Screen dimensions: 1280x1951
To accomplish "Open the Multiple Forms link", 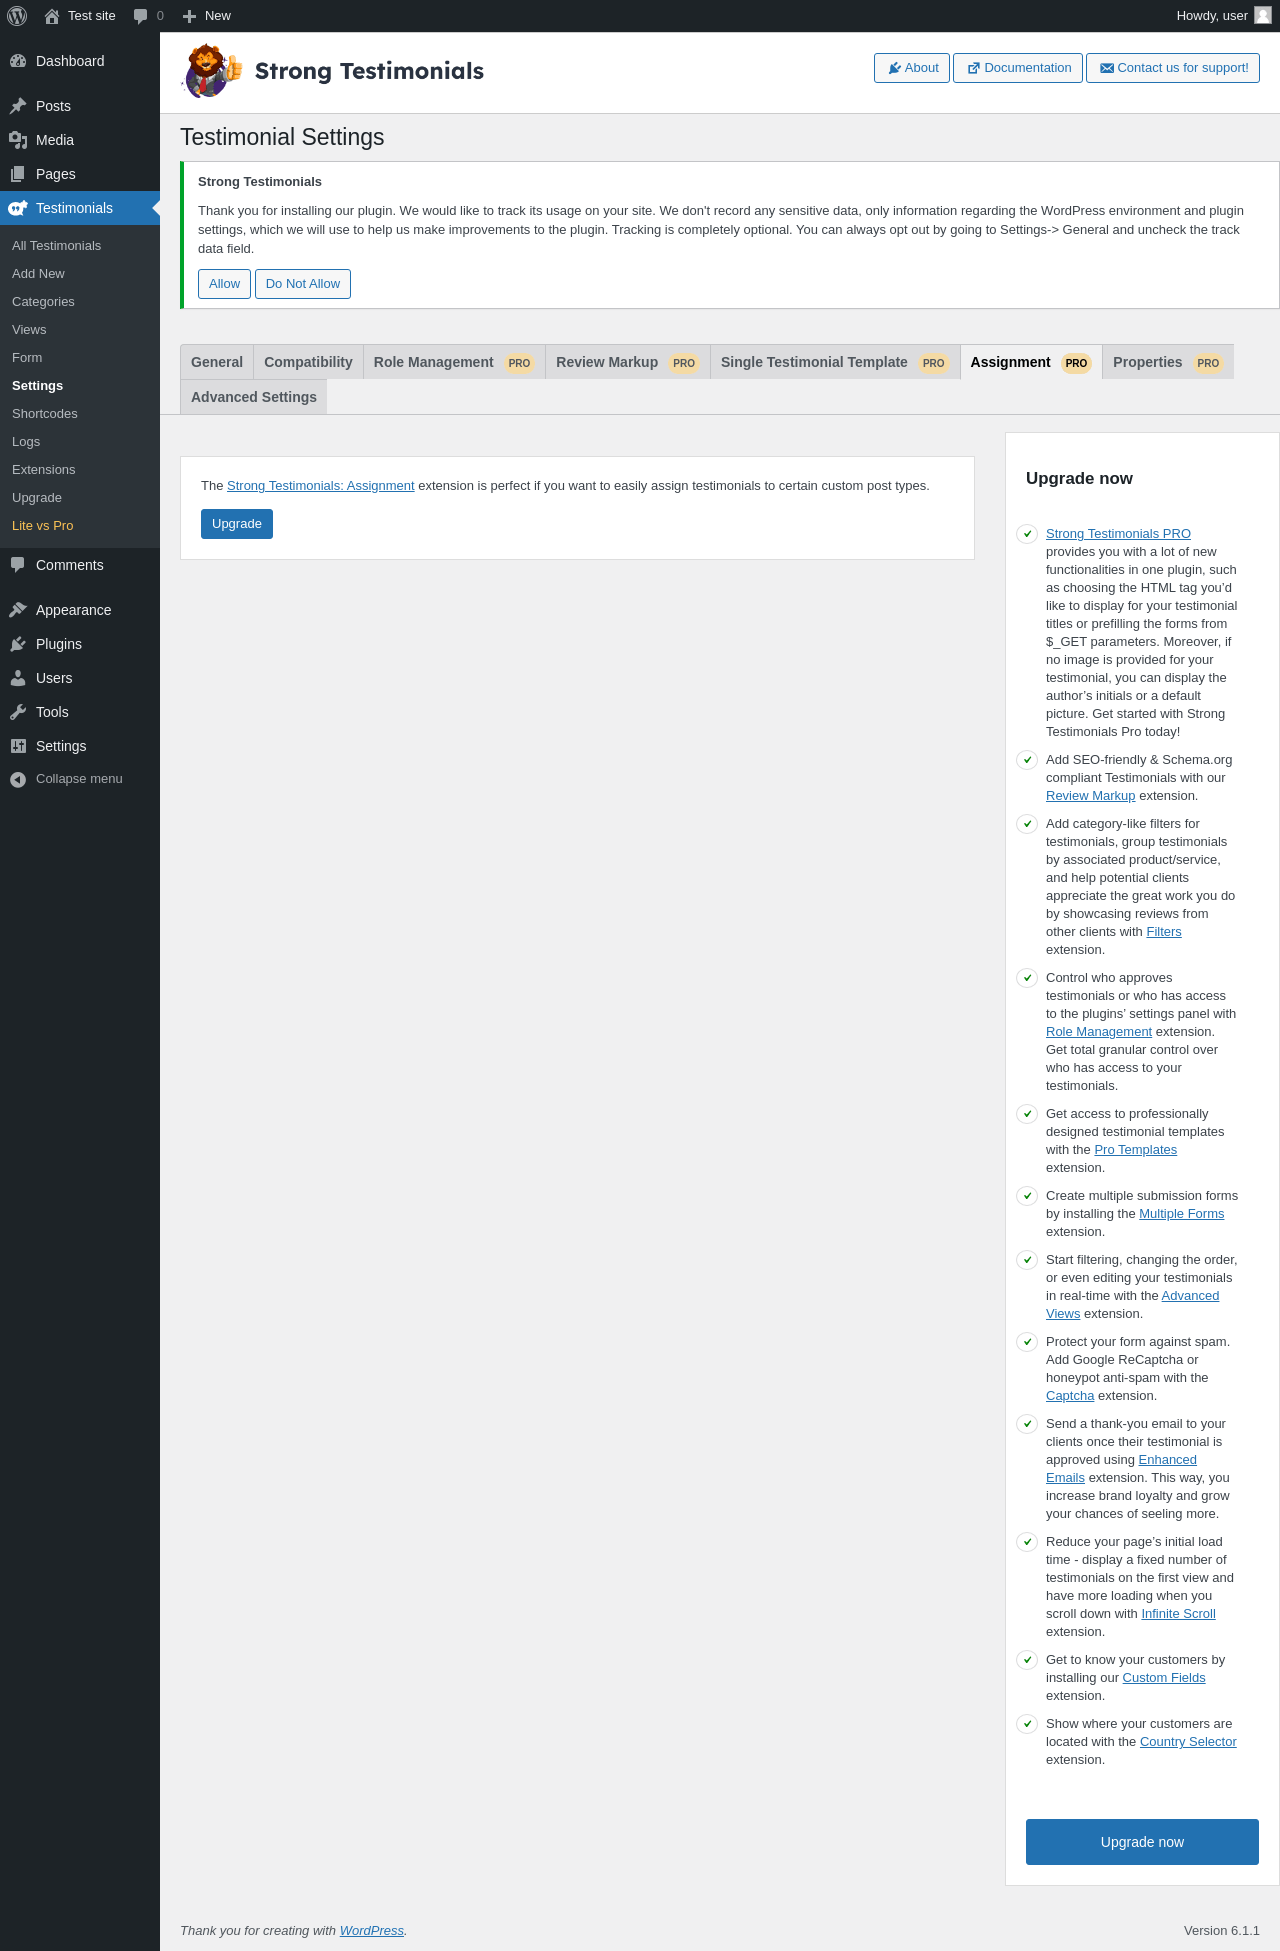I will pos(1182,1214).
